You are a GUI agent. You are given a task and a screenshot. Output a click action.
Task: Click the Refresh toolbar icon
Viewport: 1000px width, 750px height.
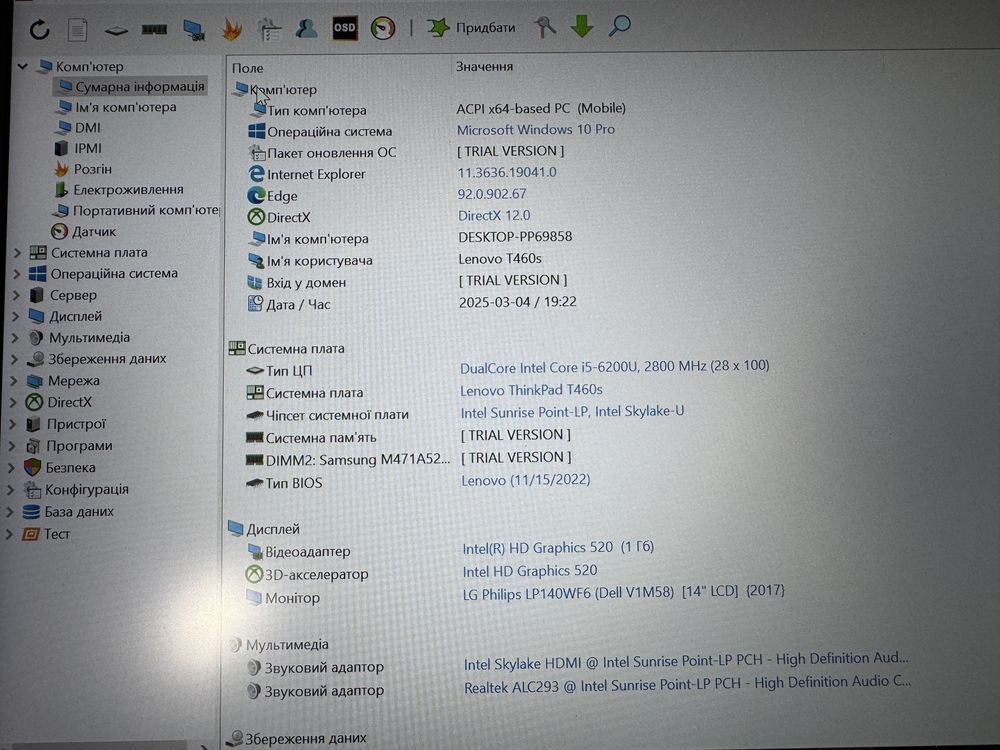[40, 29]
